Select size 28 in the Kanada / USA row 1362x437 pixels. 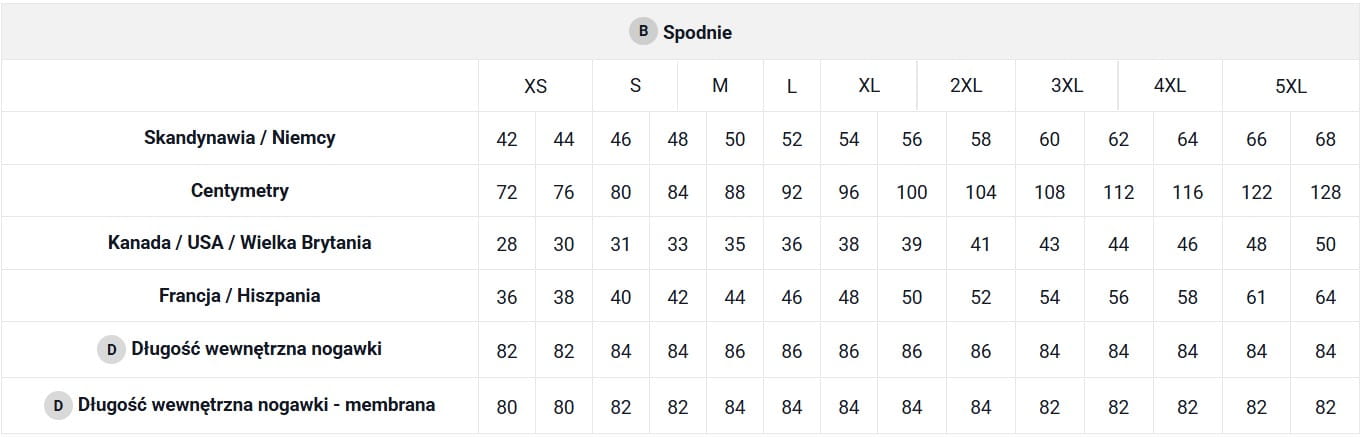(x=507, y=244)
